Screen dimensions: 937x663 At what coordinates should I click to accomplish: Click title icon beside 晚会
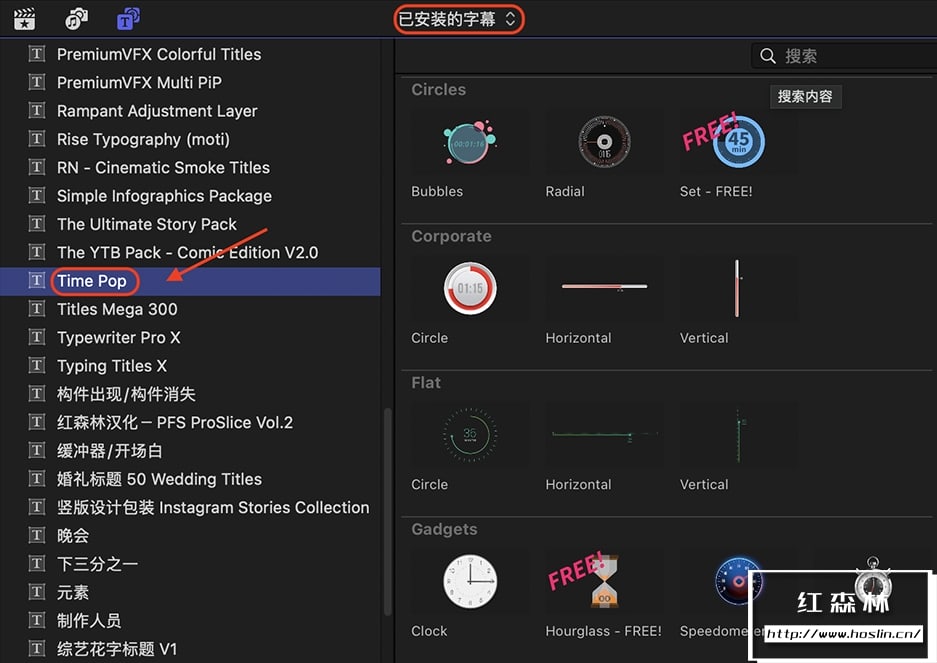(x=36, y=535)
